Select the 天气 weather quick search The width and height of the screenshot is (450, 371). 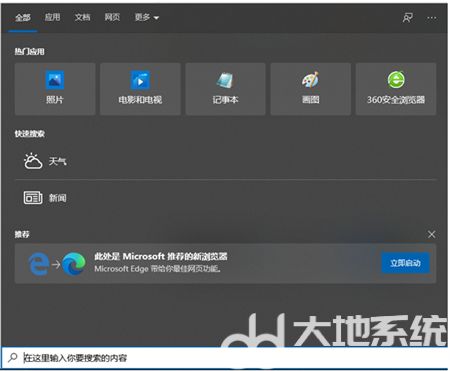225,162
